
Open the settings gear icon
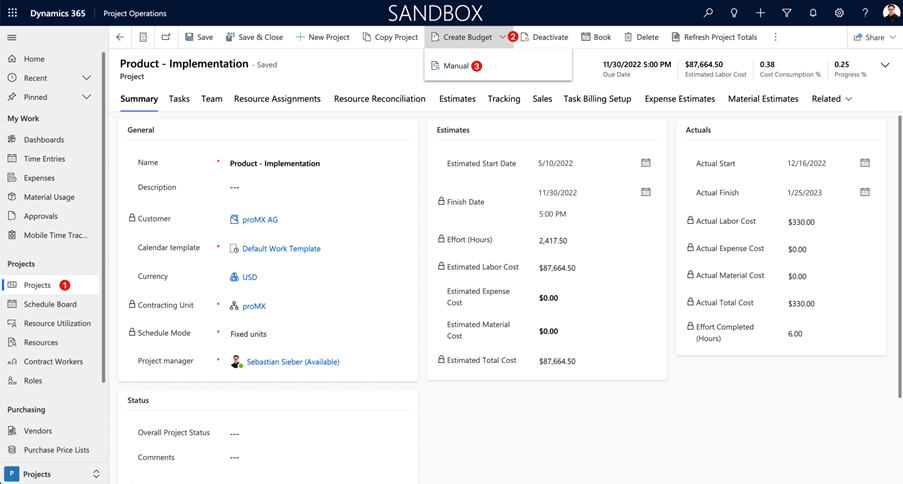point(839,13)
